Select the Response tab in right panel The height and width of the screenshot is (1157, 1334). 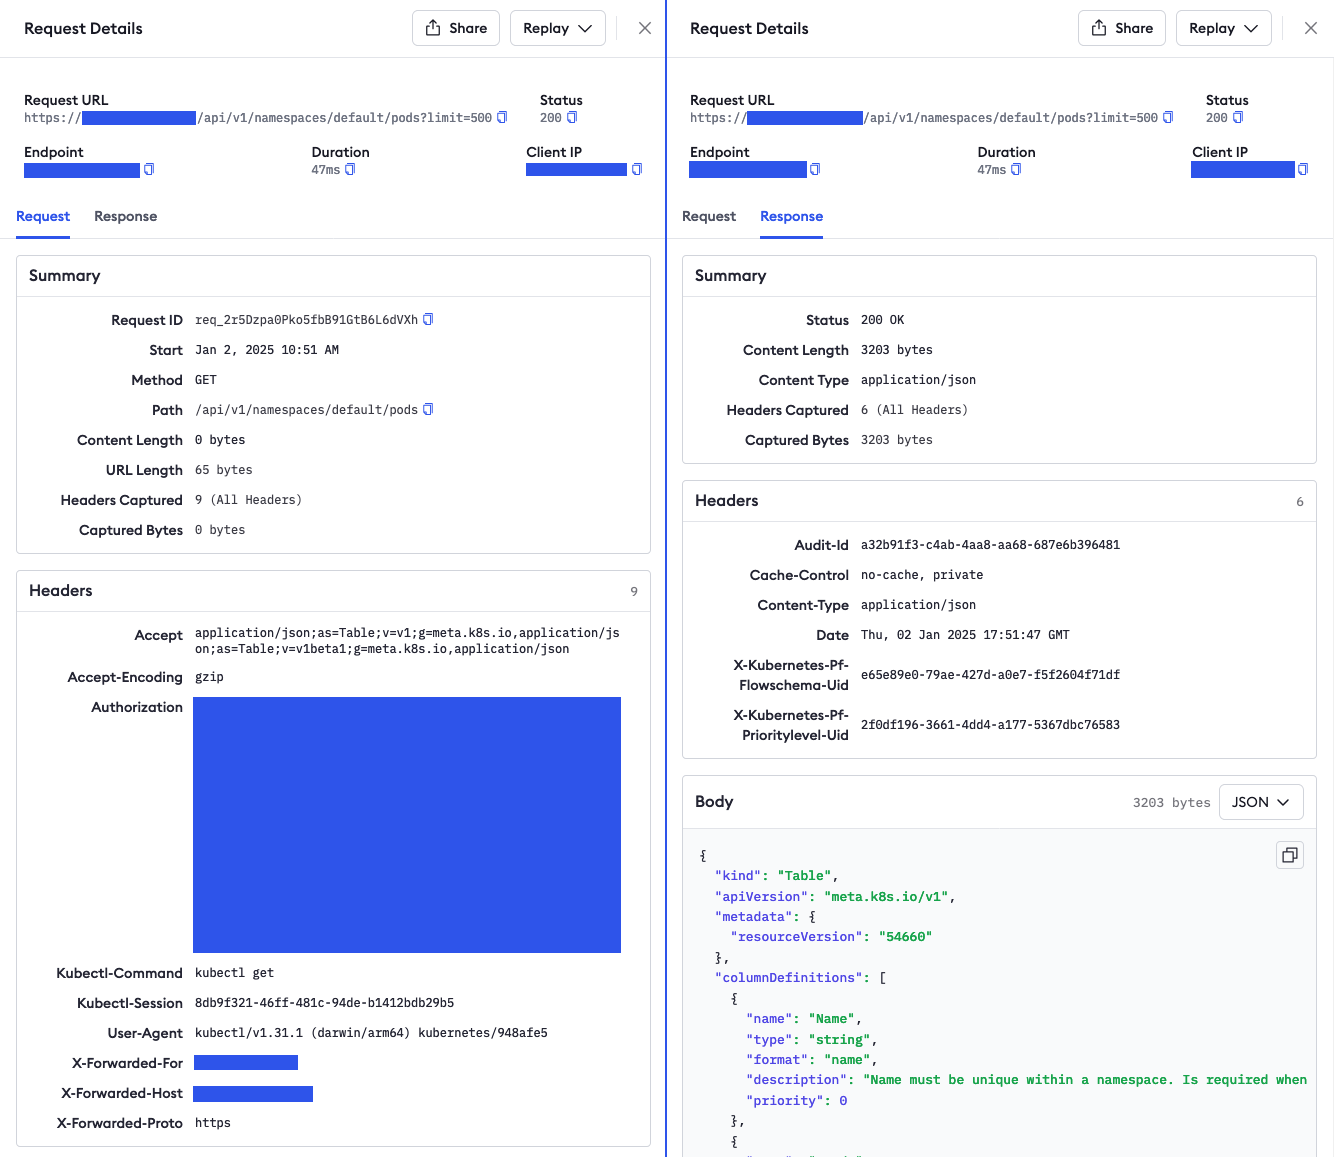(791, 216)
